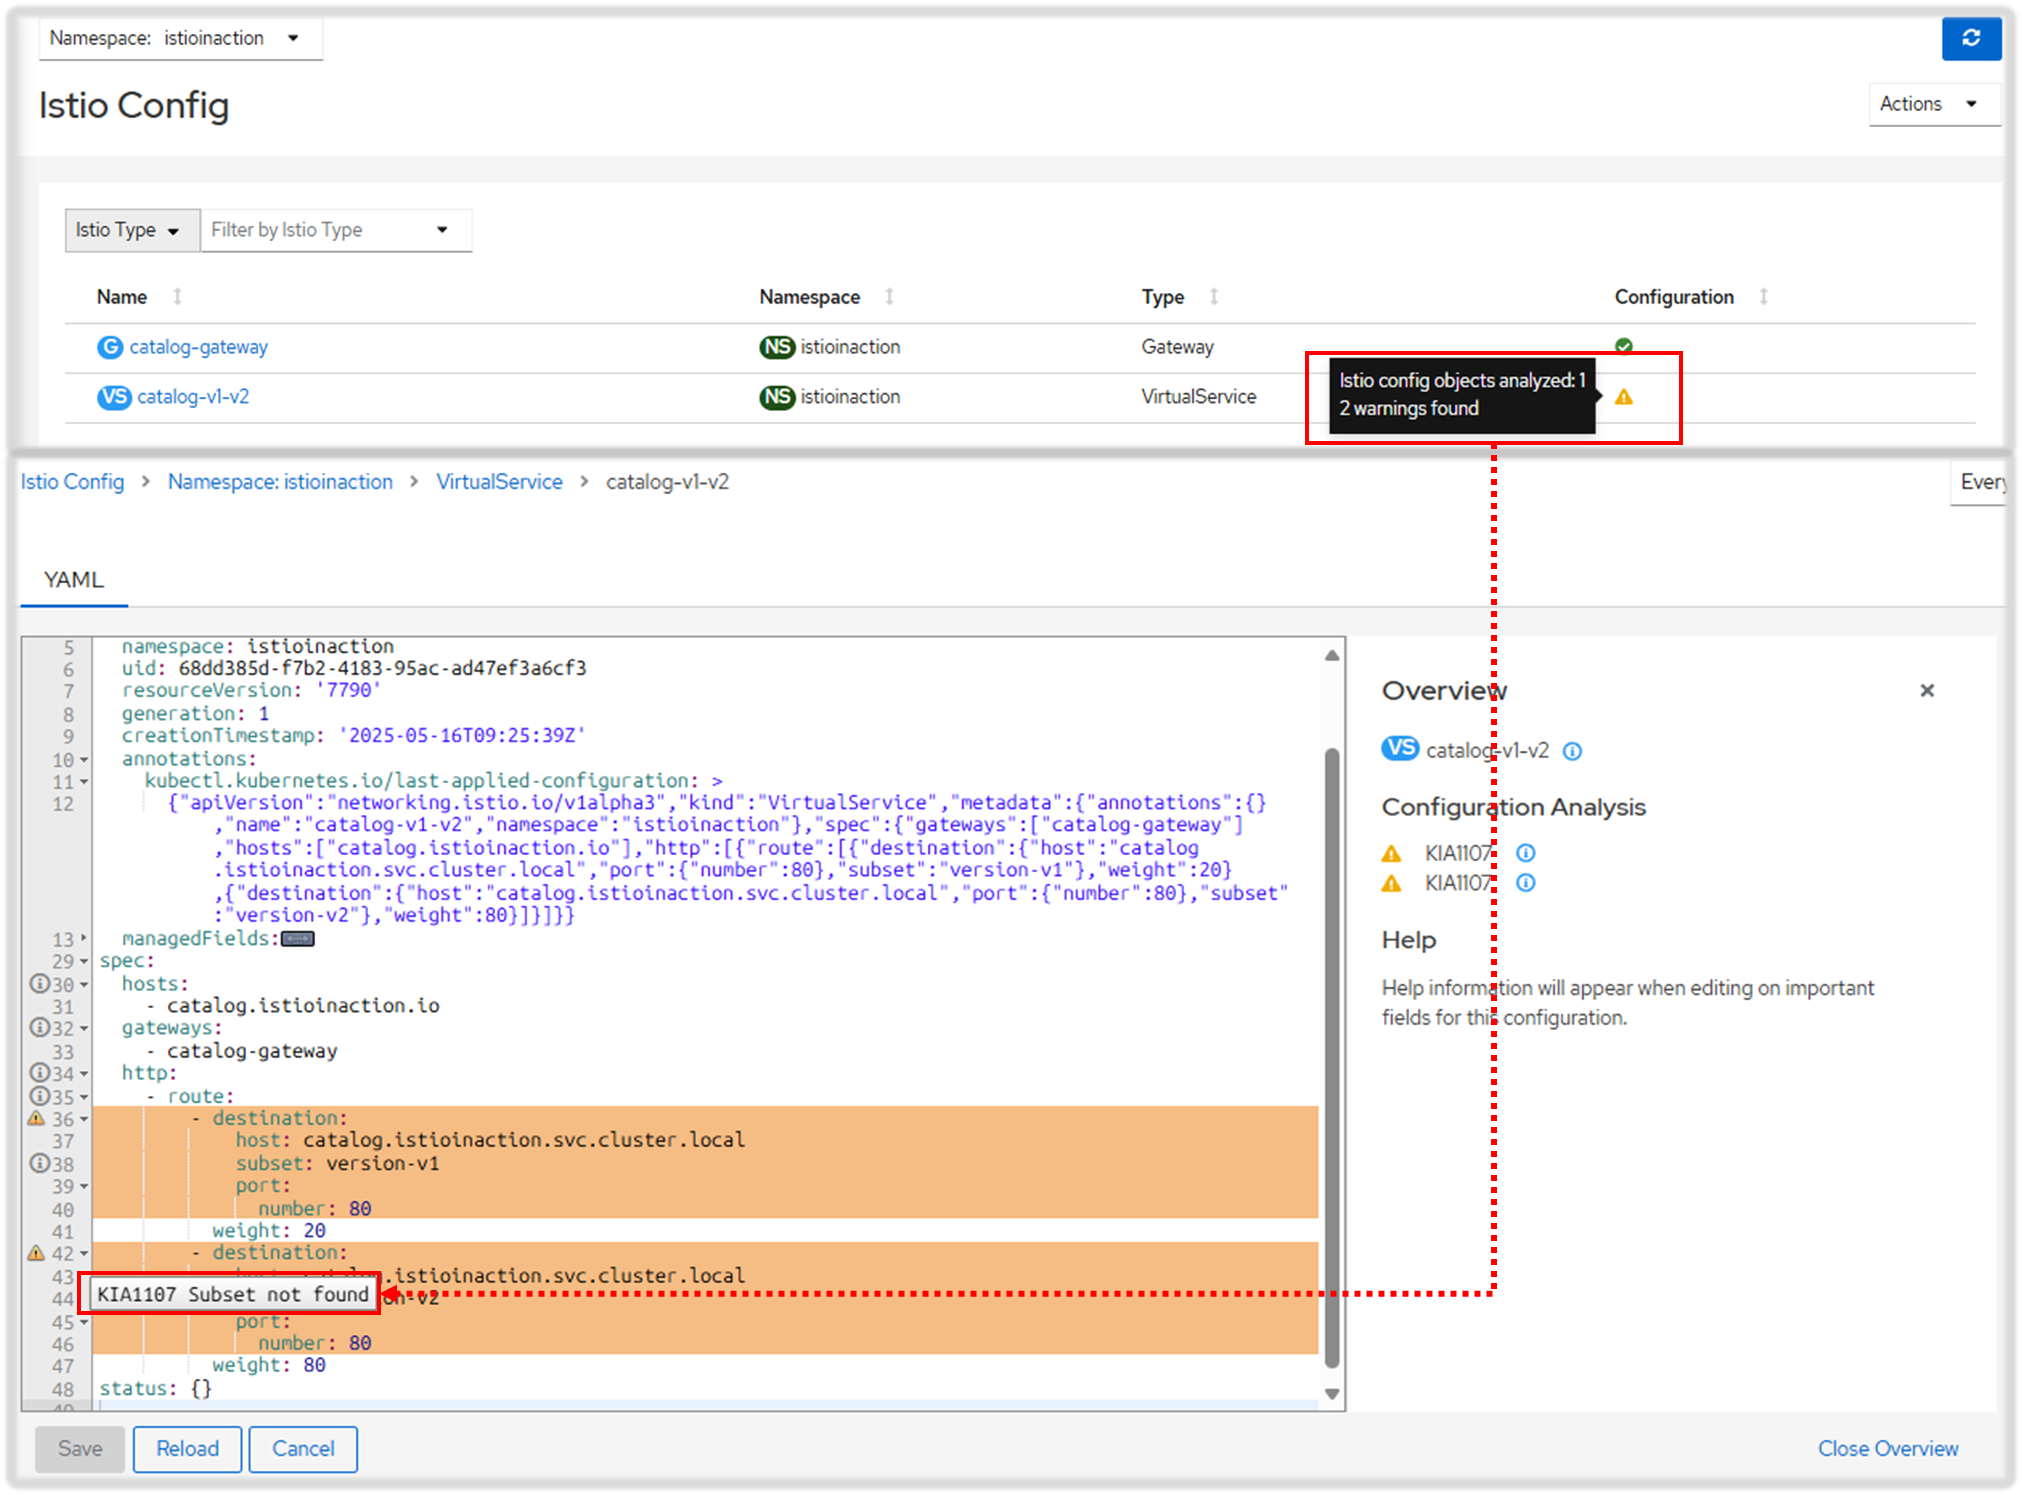This screenshot has height=1495, width=2022.
Task: Click info icon beside second KIA1107 warning
Action: pos(1525,883)
